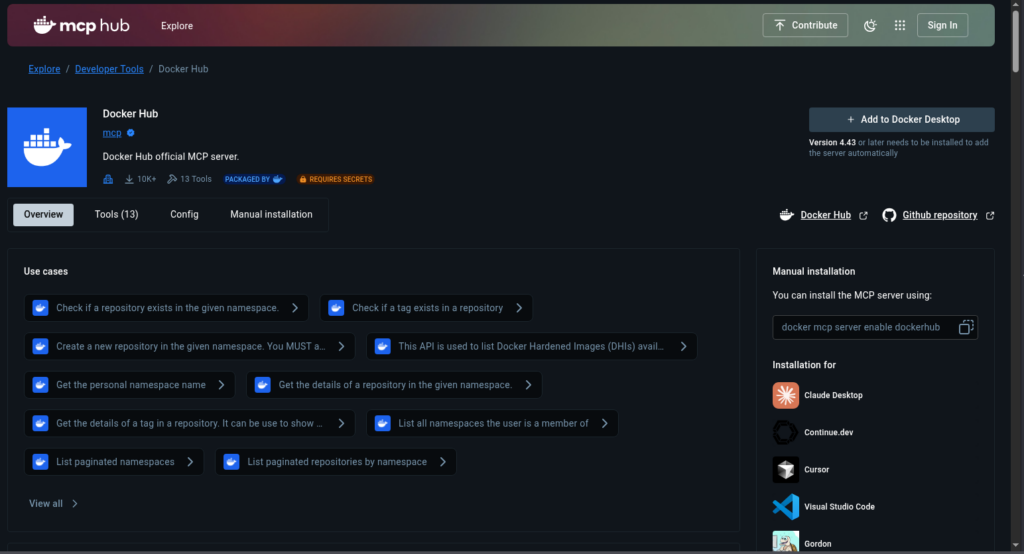Click the REQUIRES SECRETS lock badge

tap(336, 179)
